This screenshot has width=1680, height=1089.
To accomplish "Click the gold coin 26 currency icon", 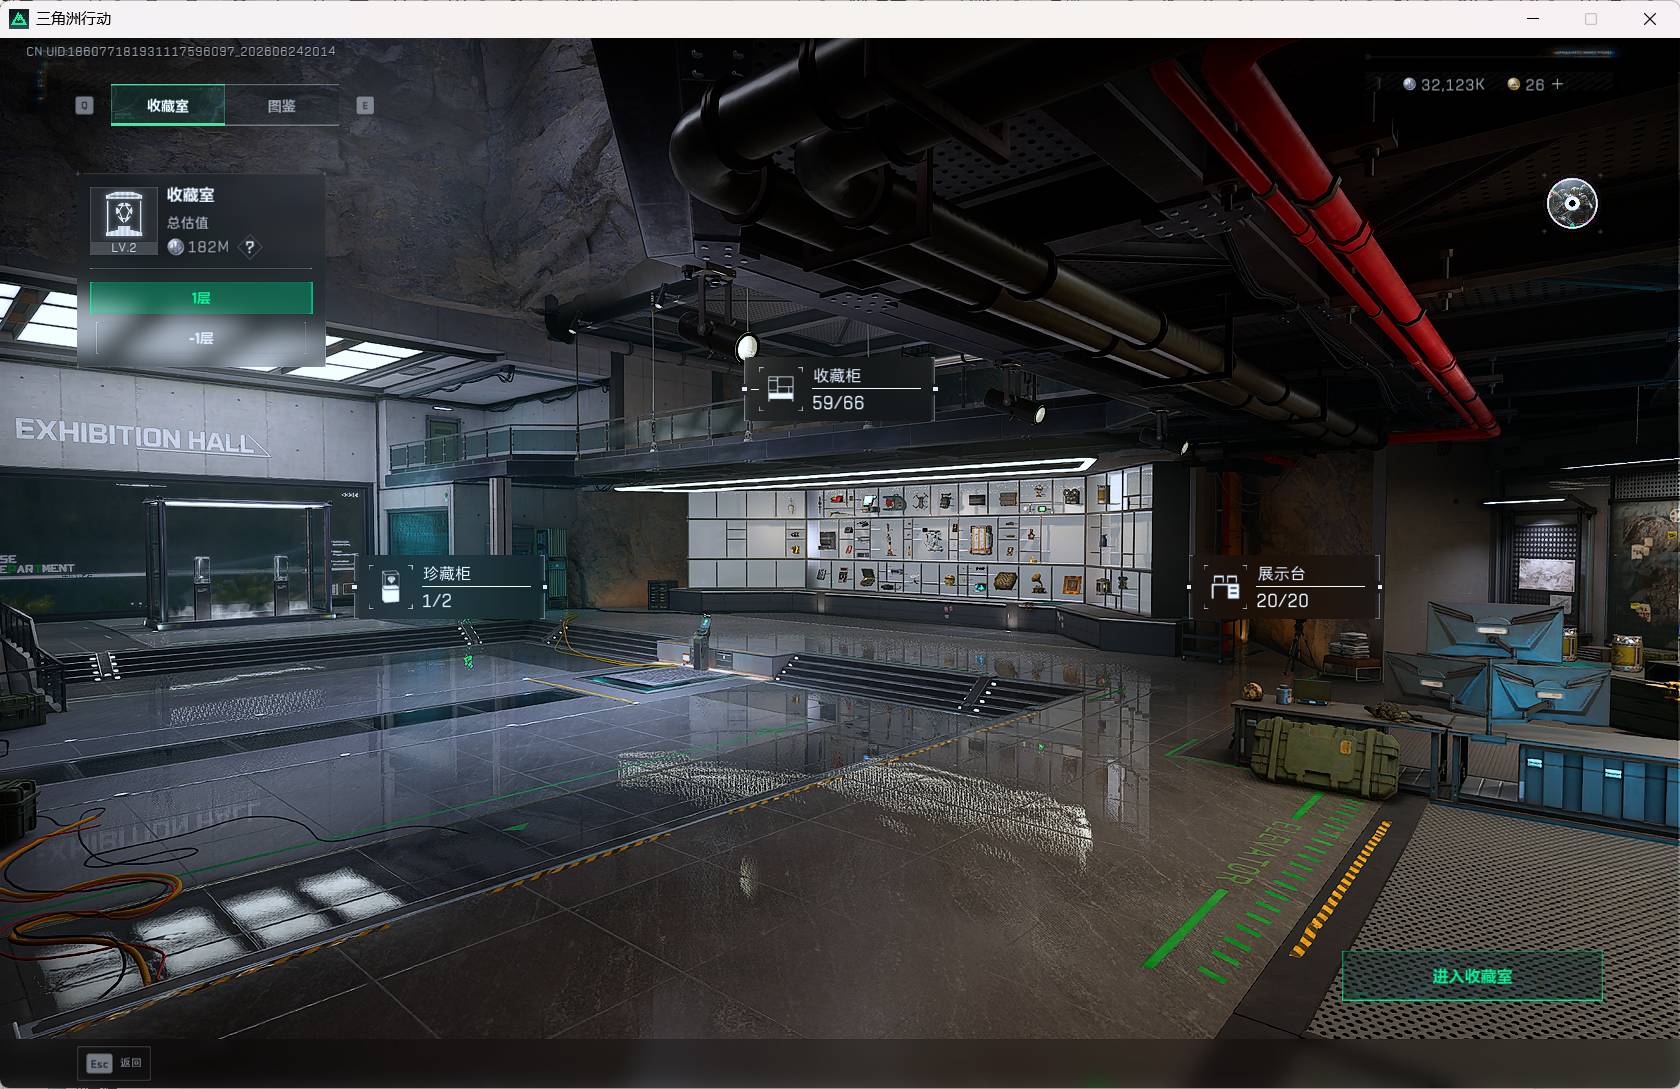I will point(1514,85).
